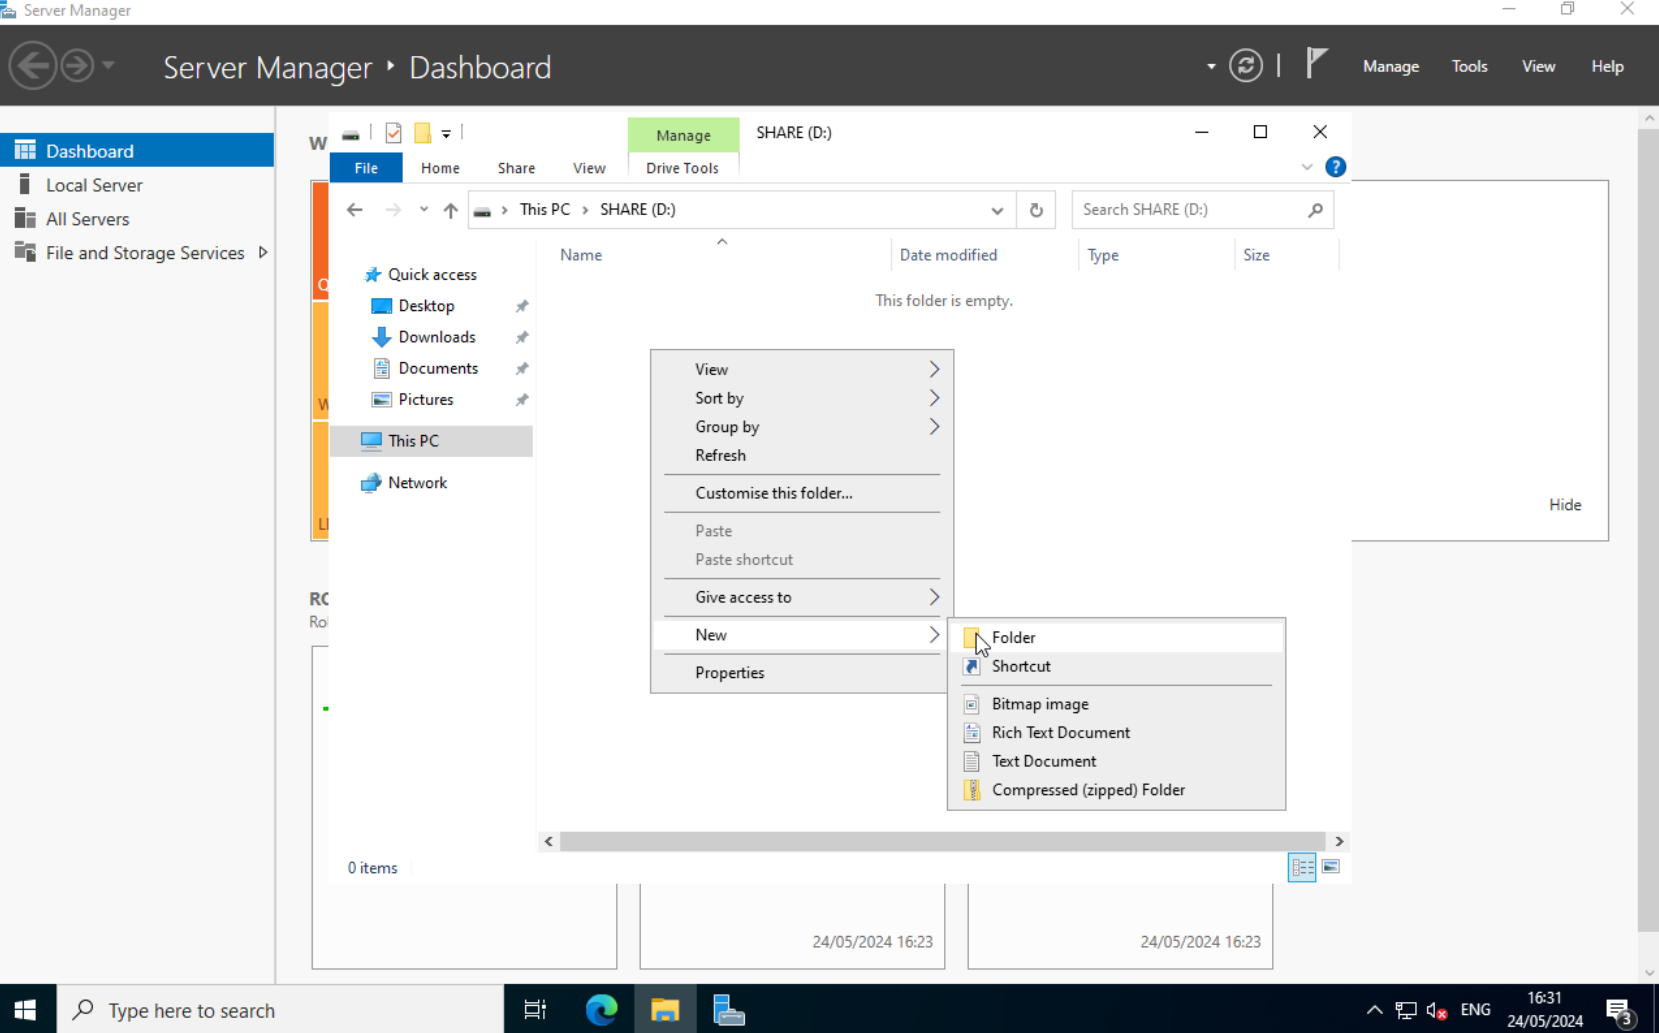Create a new Folder from the submenu
The image size is (1659, 1033).
(1115, 637)
